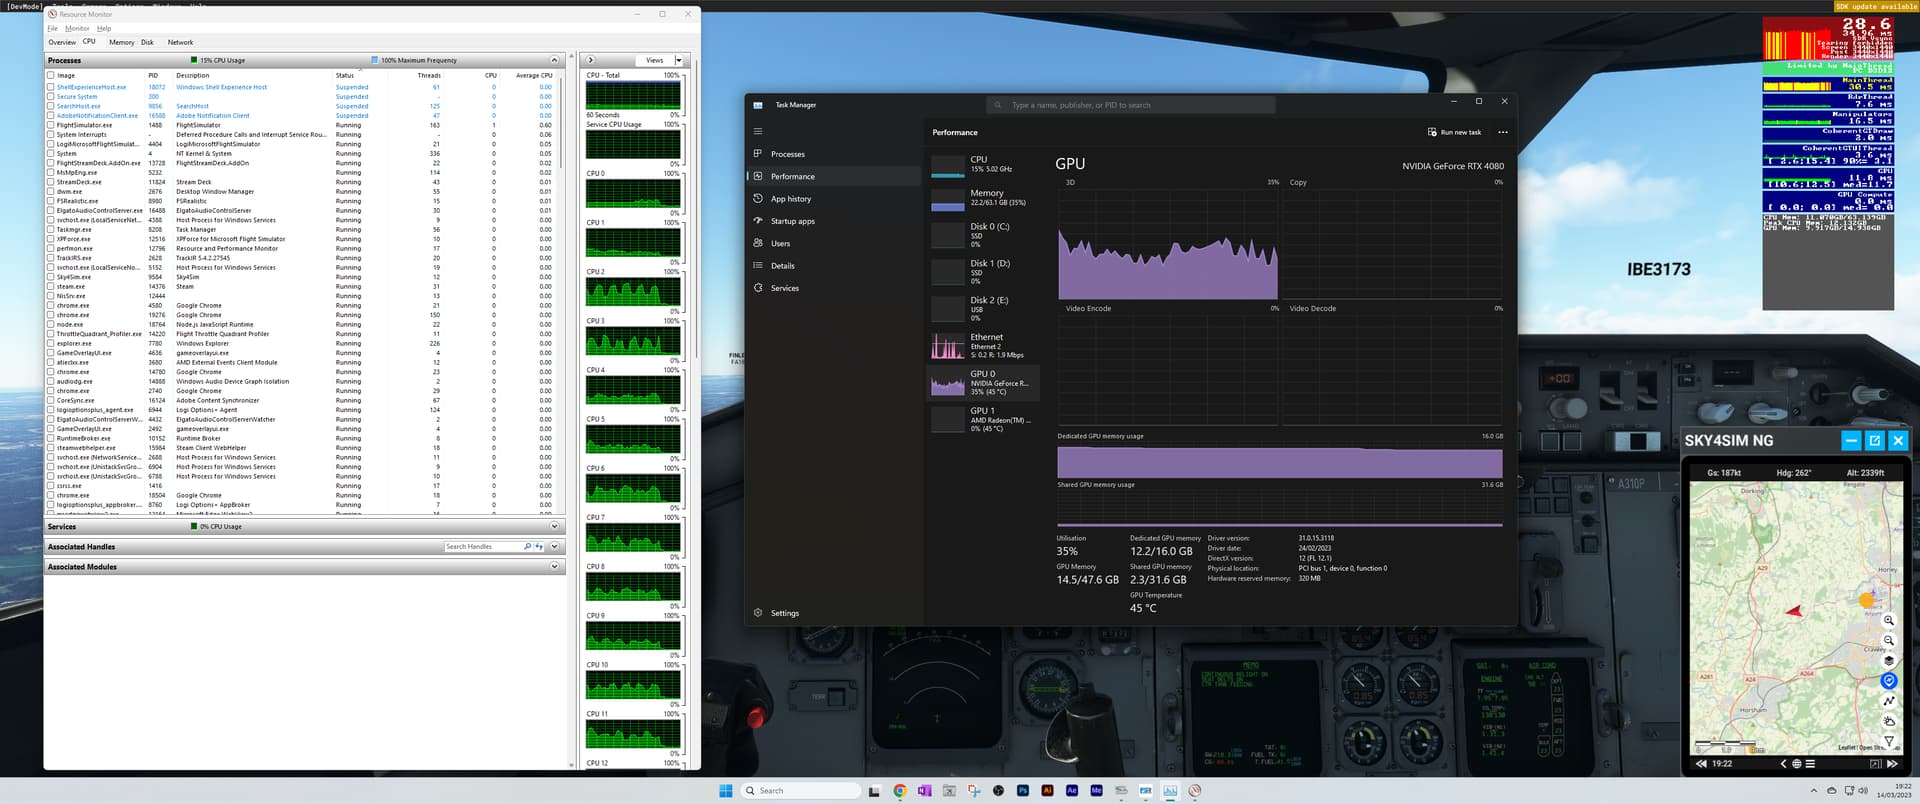Check the explorer.exe process checkbox

(51, 343)
